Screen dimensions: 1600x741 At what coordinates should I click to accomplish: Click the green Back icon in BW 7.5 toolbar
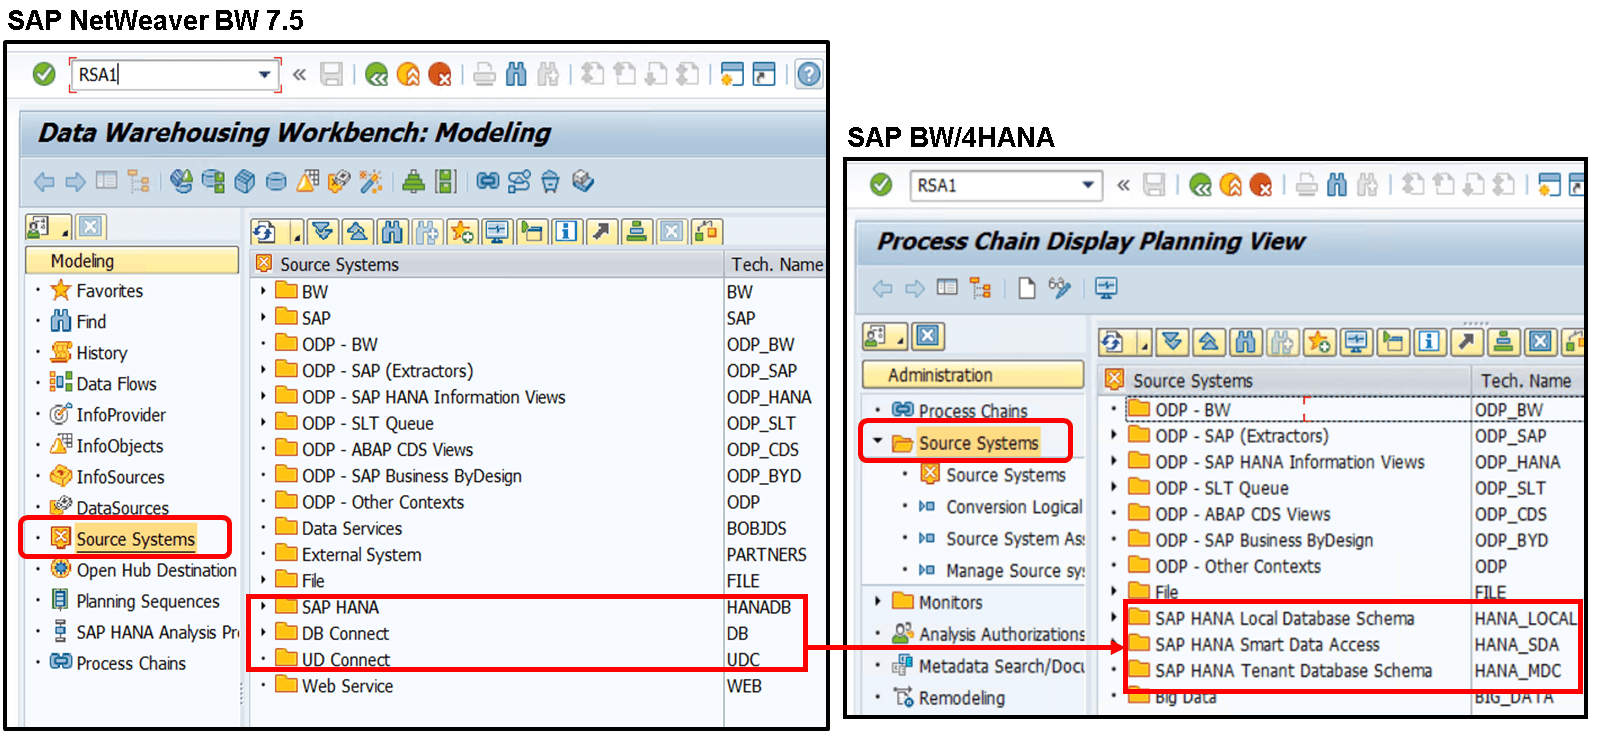[x=377, y=74]
